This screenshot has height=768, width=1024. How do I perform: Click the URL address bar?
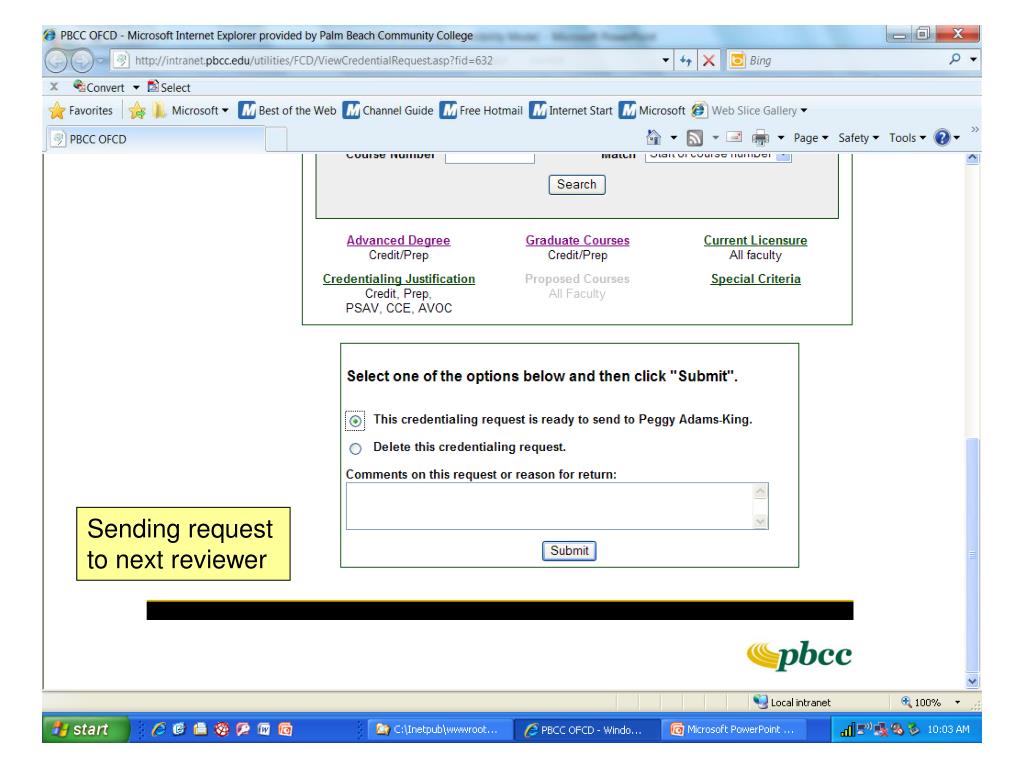(x=385, y=60)
